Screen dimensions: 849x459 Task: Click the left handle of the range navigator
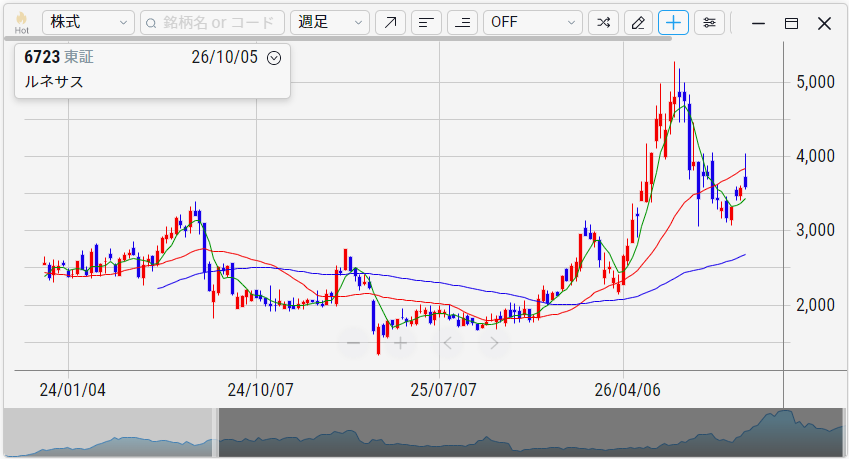[x=216, y=432]
